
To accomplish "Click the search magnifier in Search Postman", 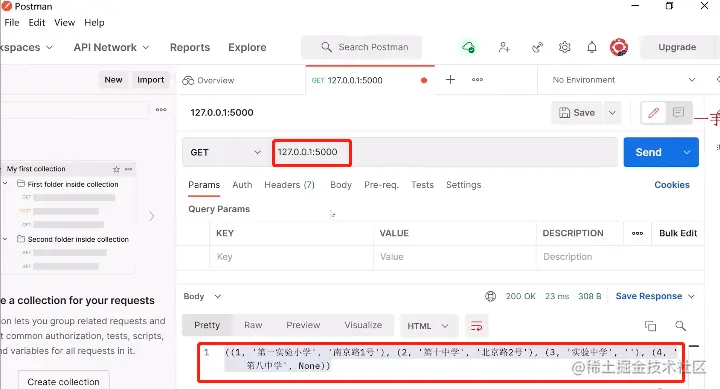I will 326,47.
